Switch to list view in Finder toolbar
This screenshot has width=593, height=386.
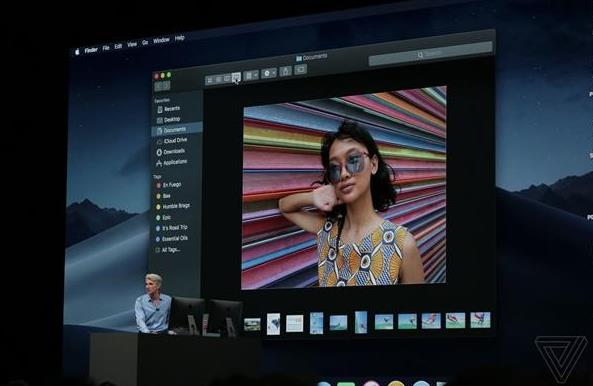pos(219,79)
